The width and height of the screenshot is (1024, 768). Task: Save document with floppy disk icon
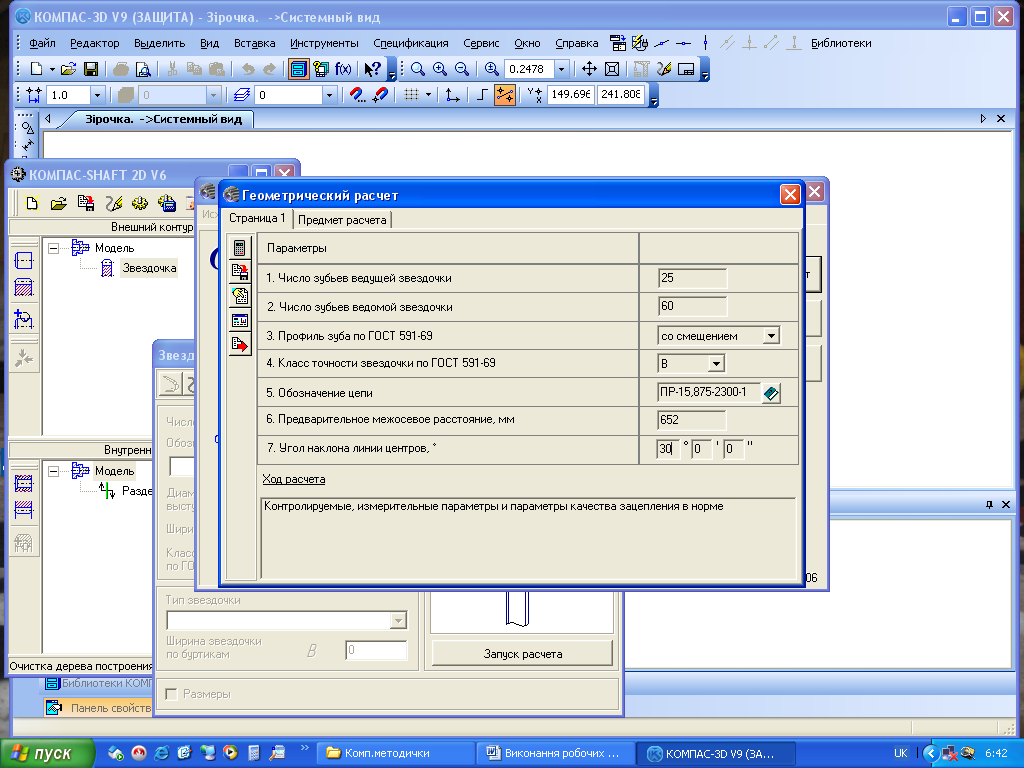91,69
